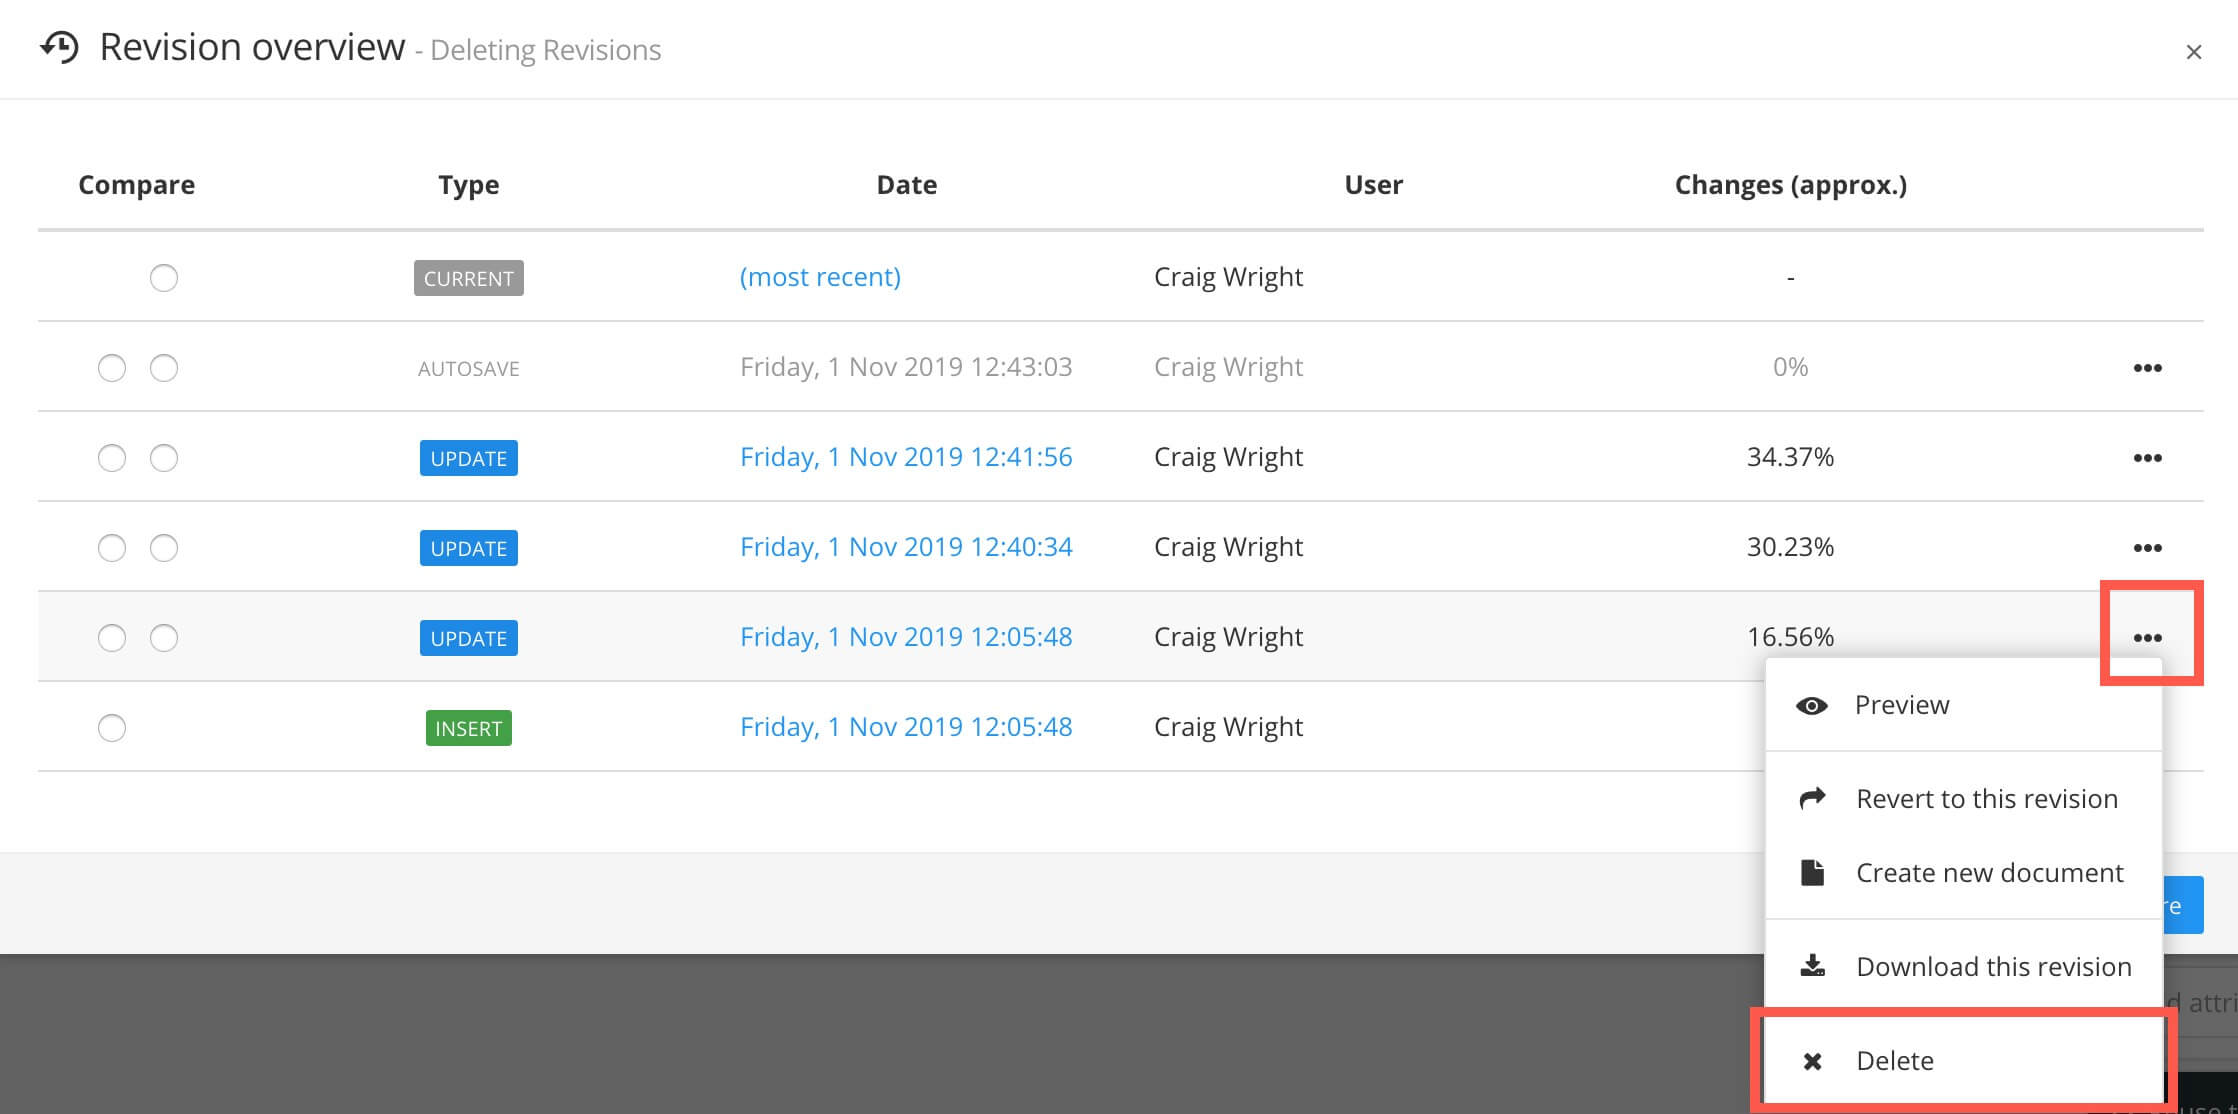This screenshot has width=2238, height=1114.
Task: Choose Revert to this revision
Action: (x=1986, y=798)
